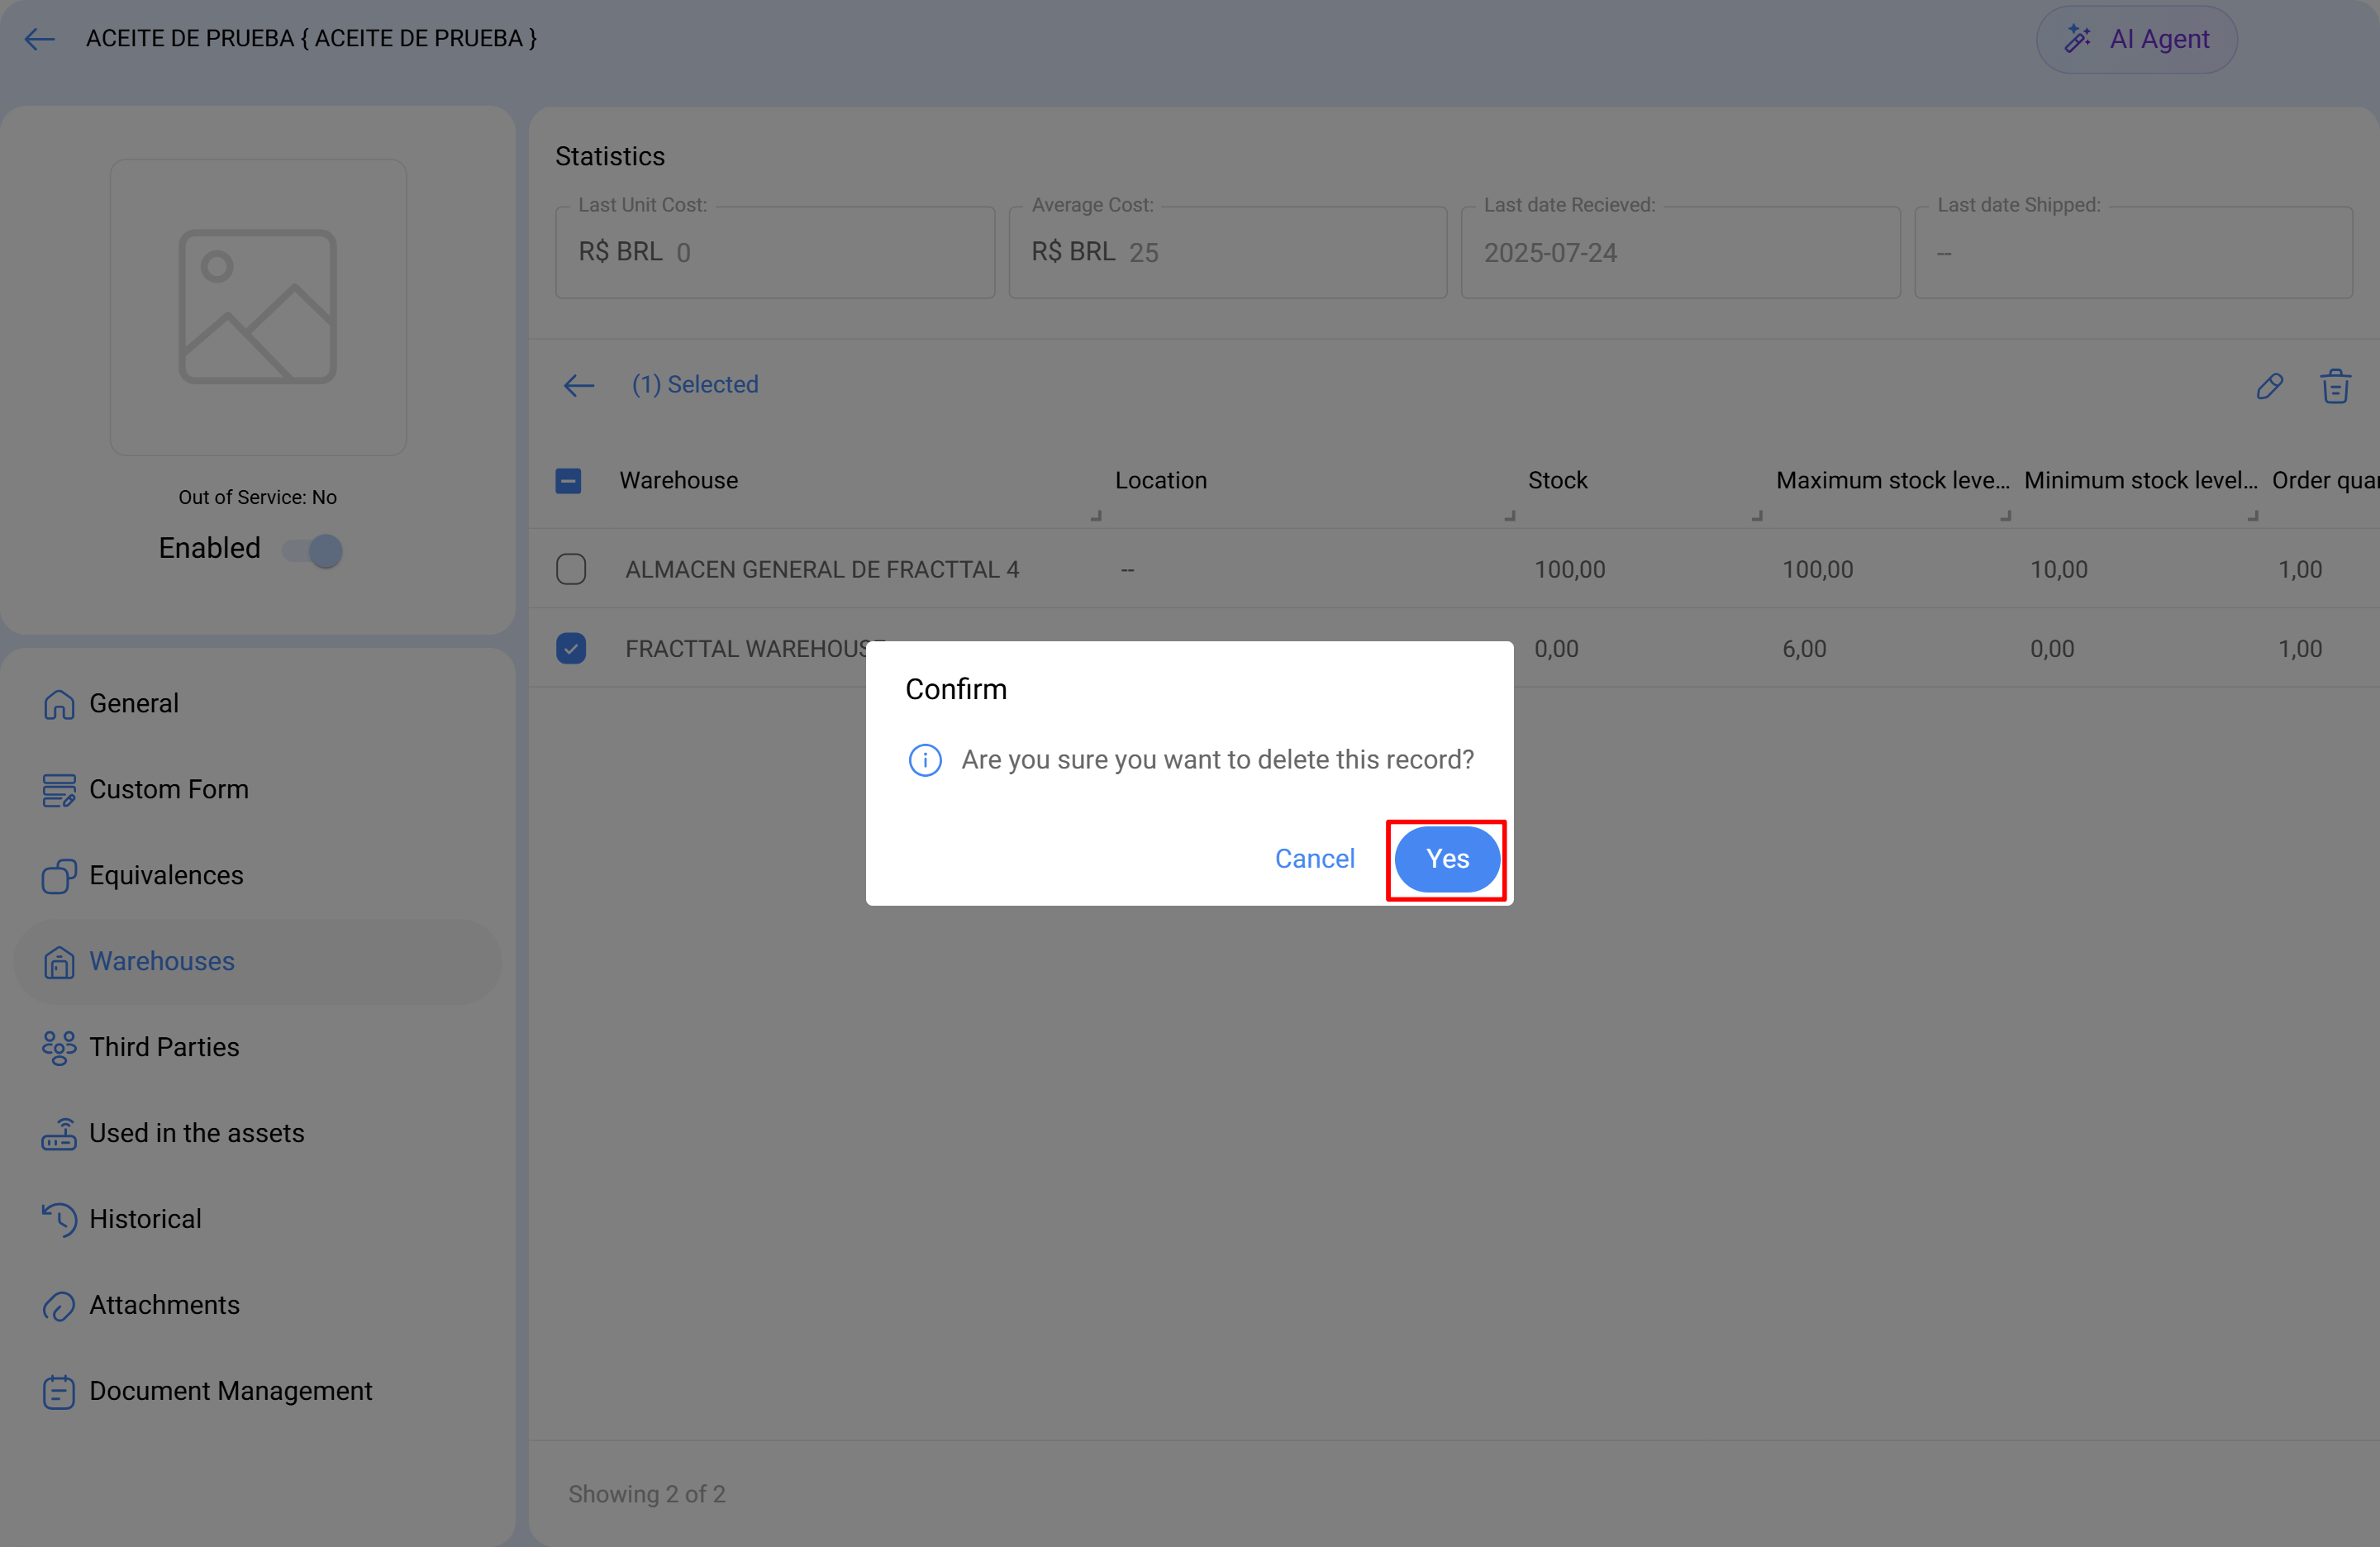Click the Average Cost field
This screenshot has height=1547, width=2380.
[x=1227, y=252]
